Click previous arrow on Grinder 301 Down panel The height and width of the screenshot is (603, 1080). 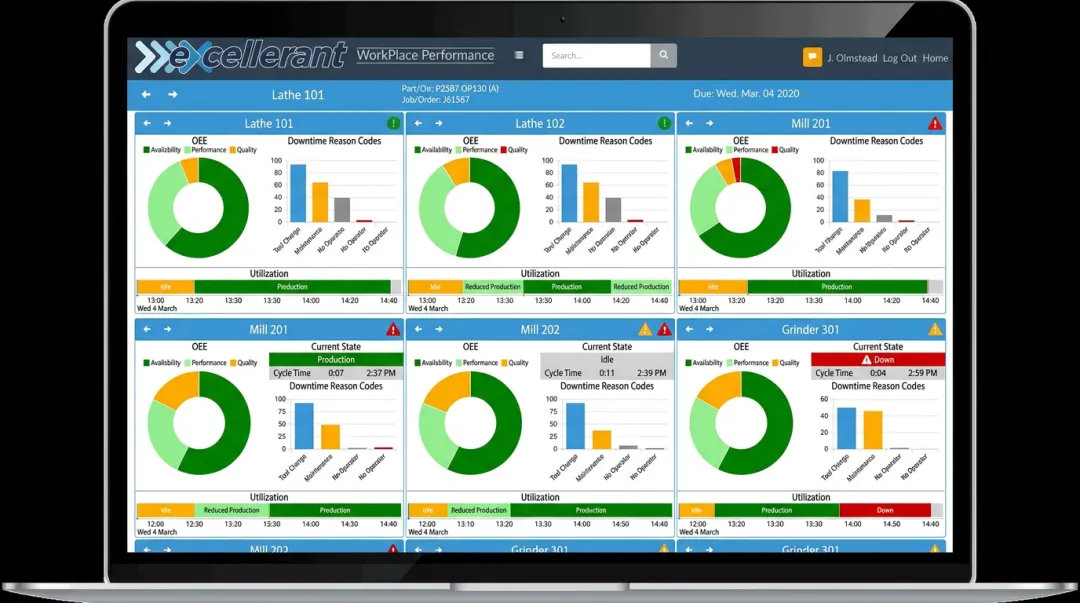689,329
